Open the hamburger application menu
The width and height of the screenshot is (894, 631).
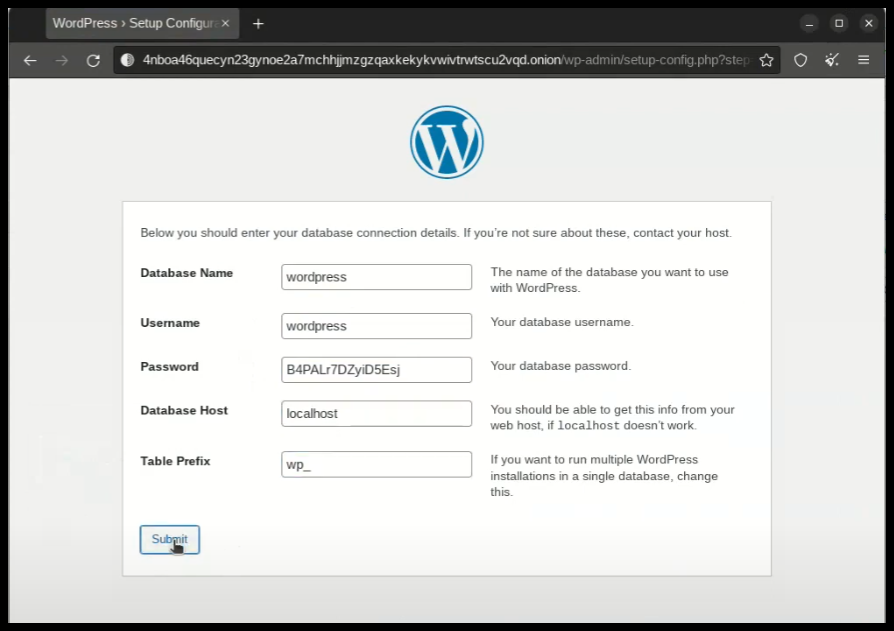pyautogui.click(x=863, y=60)
